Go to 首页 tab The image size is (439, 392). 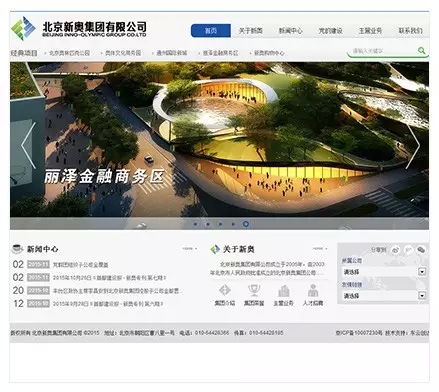[x=211, y=31]
